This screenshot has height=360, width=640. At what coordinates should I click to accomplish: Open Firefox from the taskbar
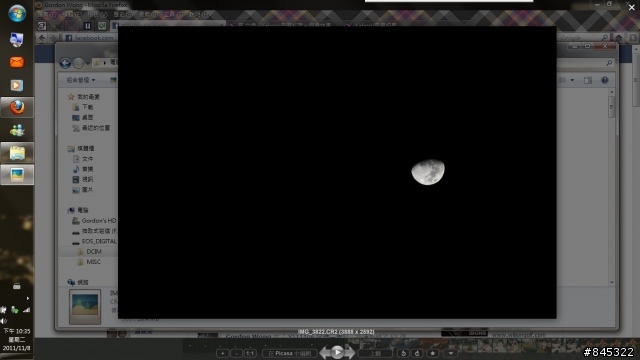pos(17,107)
